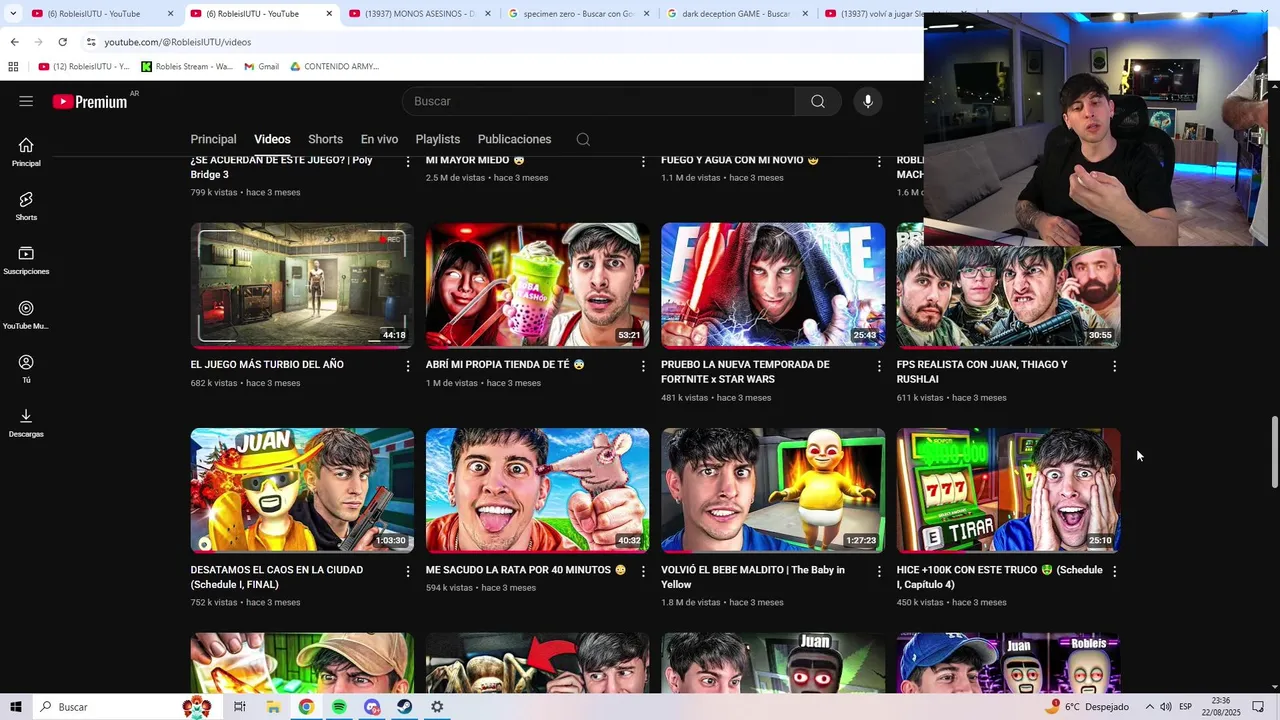Open options for Poly Bridge 3 video

pos(407,161)
